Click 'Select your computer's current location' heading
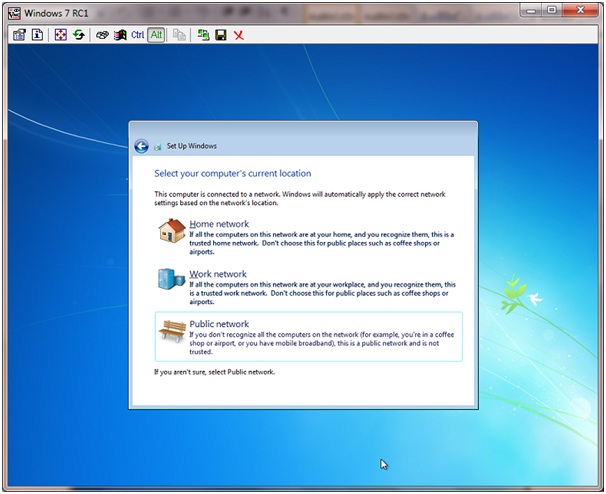606x494 pixels. [233, 174]
